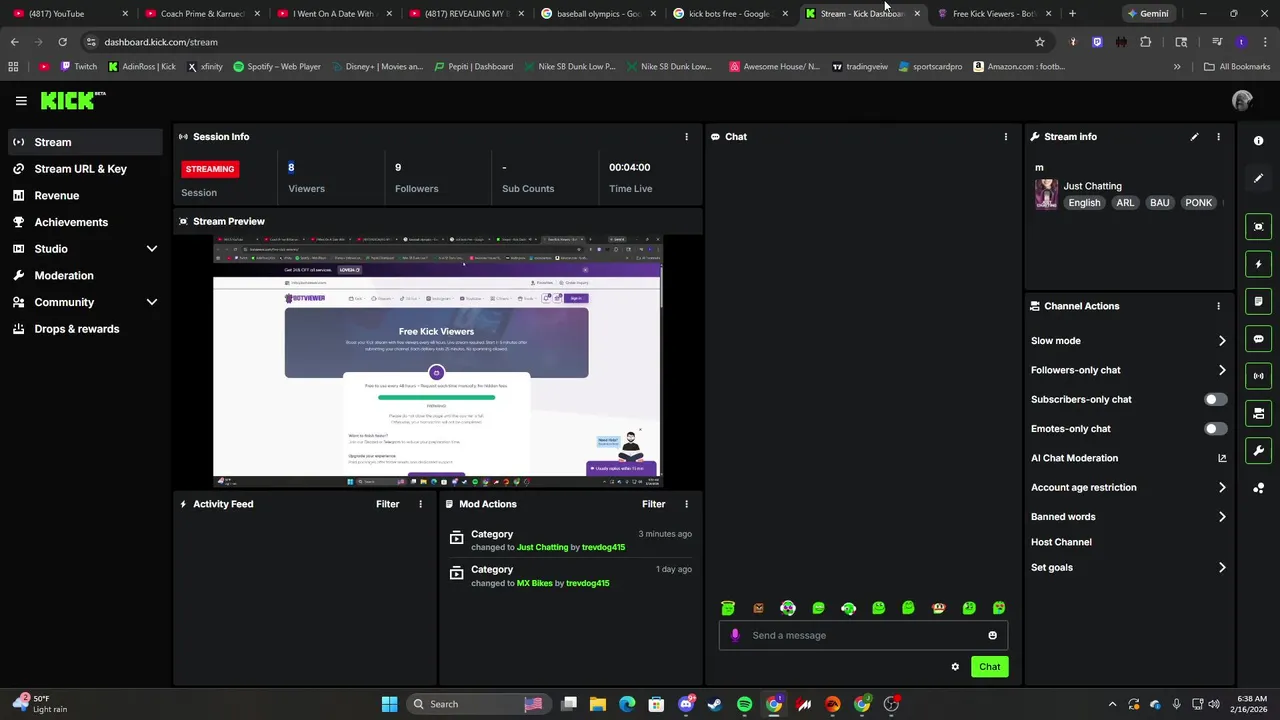Toggle Subscribers-only chat switch

[x=1215, y=399]
